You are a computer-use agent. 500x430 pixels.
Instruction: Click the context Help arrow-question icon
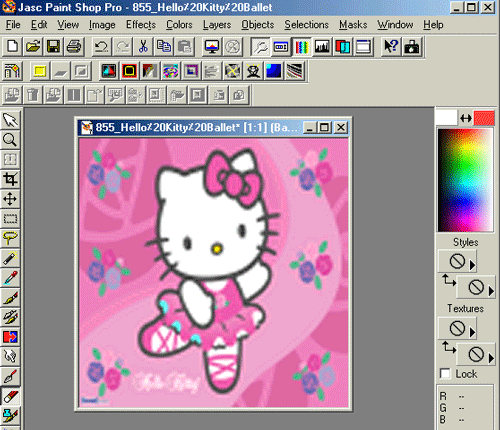tap(391, 46)
